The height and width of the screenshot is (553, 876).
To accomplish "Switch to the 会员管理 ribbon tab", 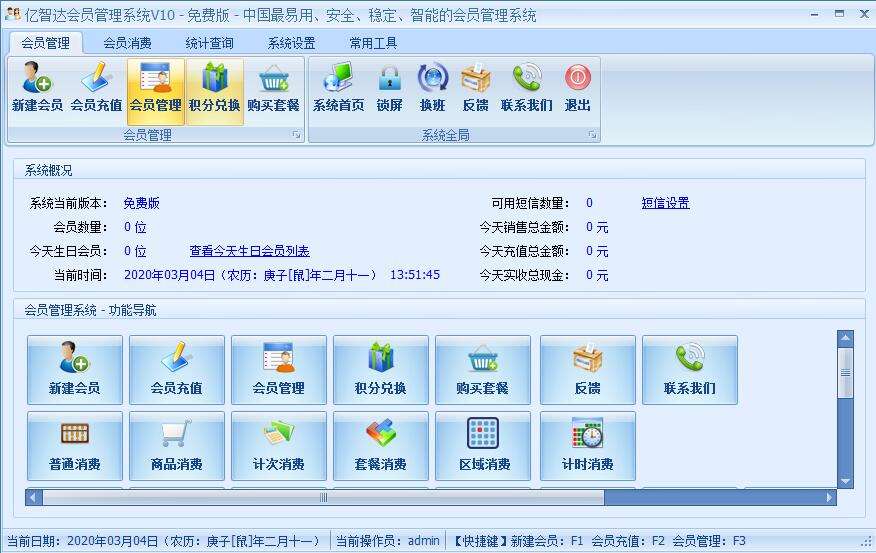I will (x=46, y=43).
